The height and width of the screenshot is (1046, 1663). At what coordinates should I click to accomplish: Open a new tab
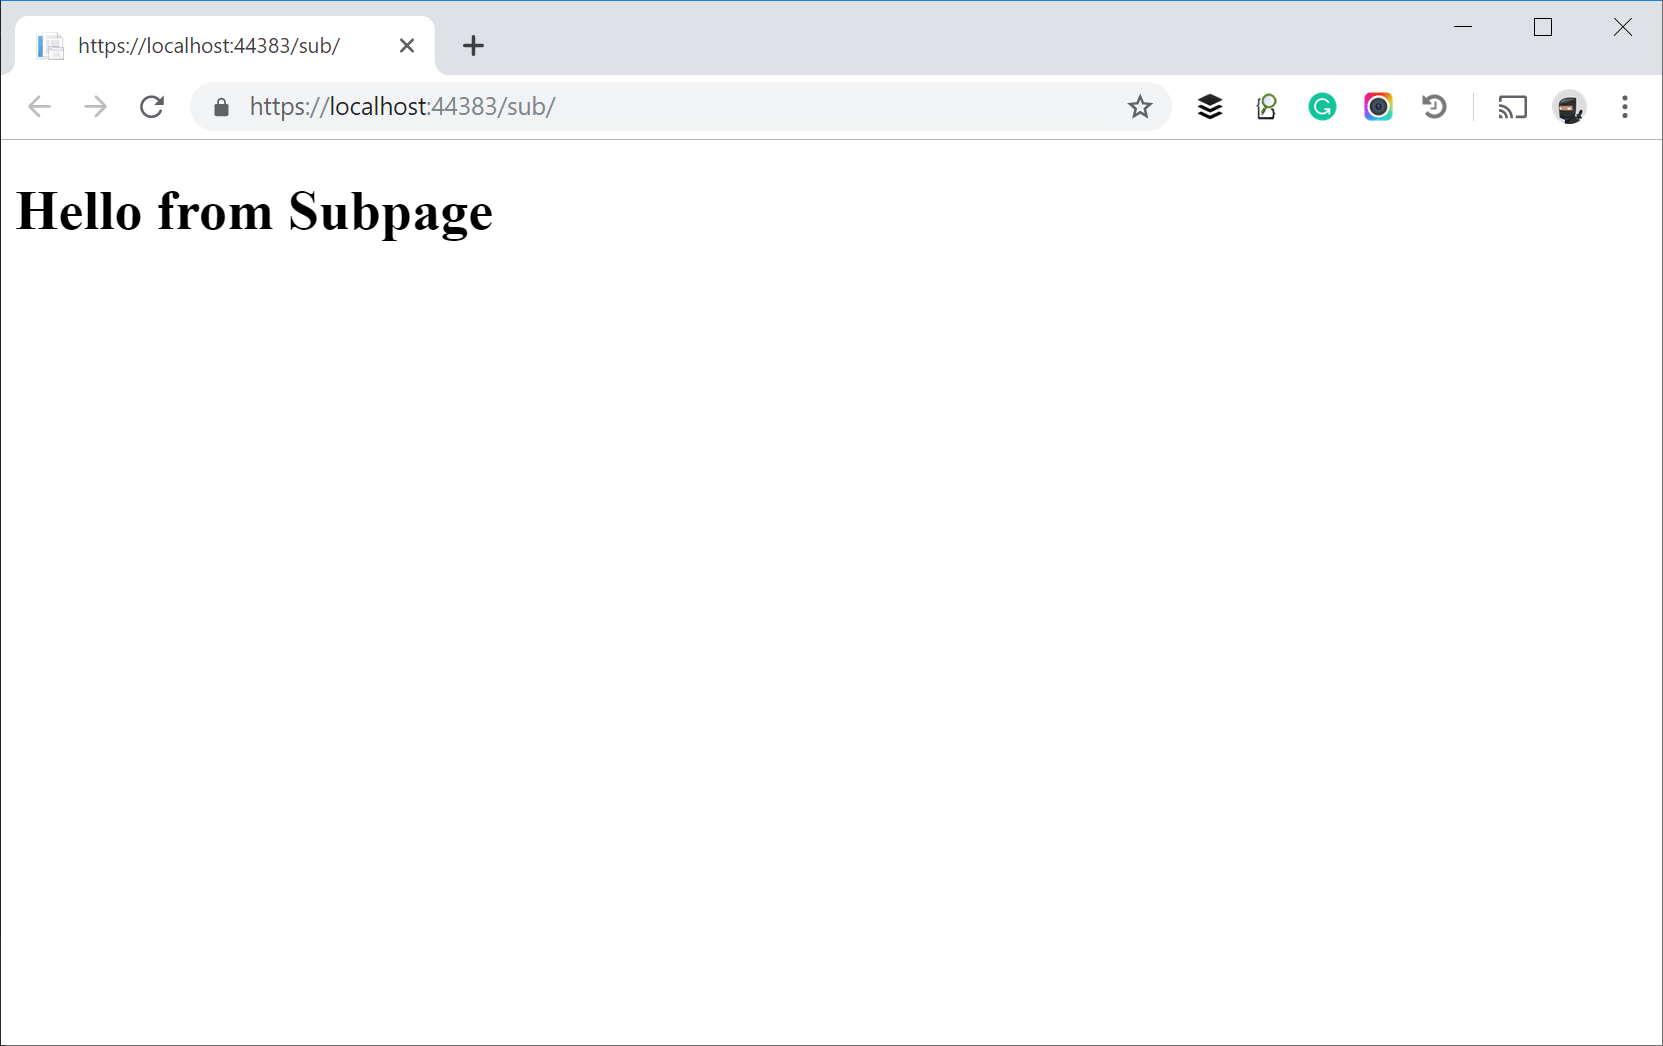[472, 45]
